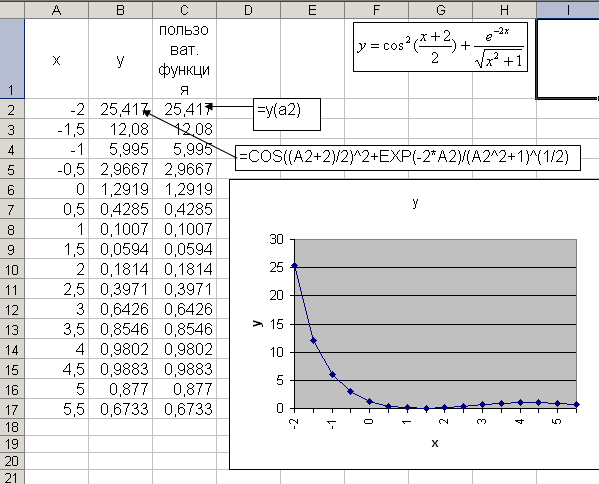Viewport: 599px width, 484px height.
Task: Click cell A17 with value 5,5
Action: click(57, 409)
